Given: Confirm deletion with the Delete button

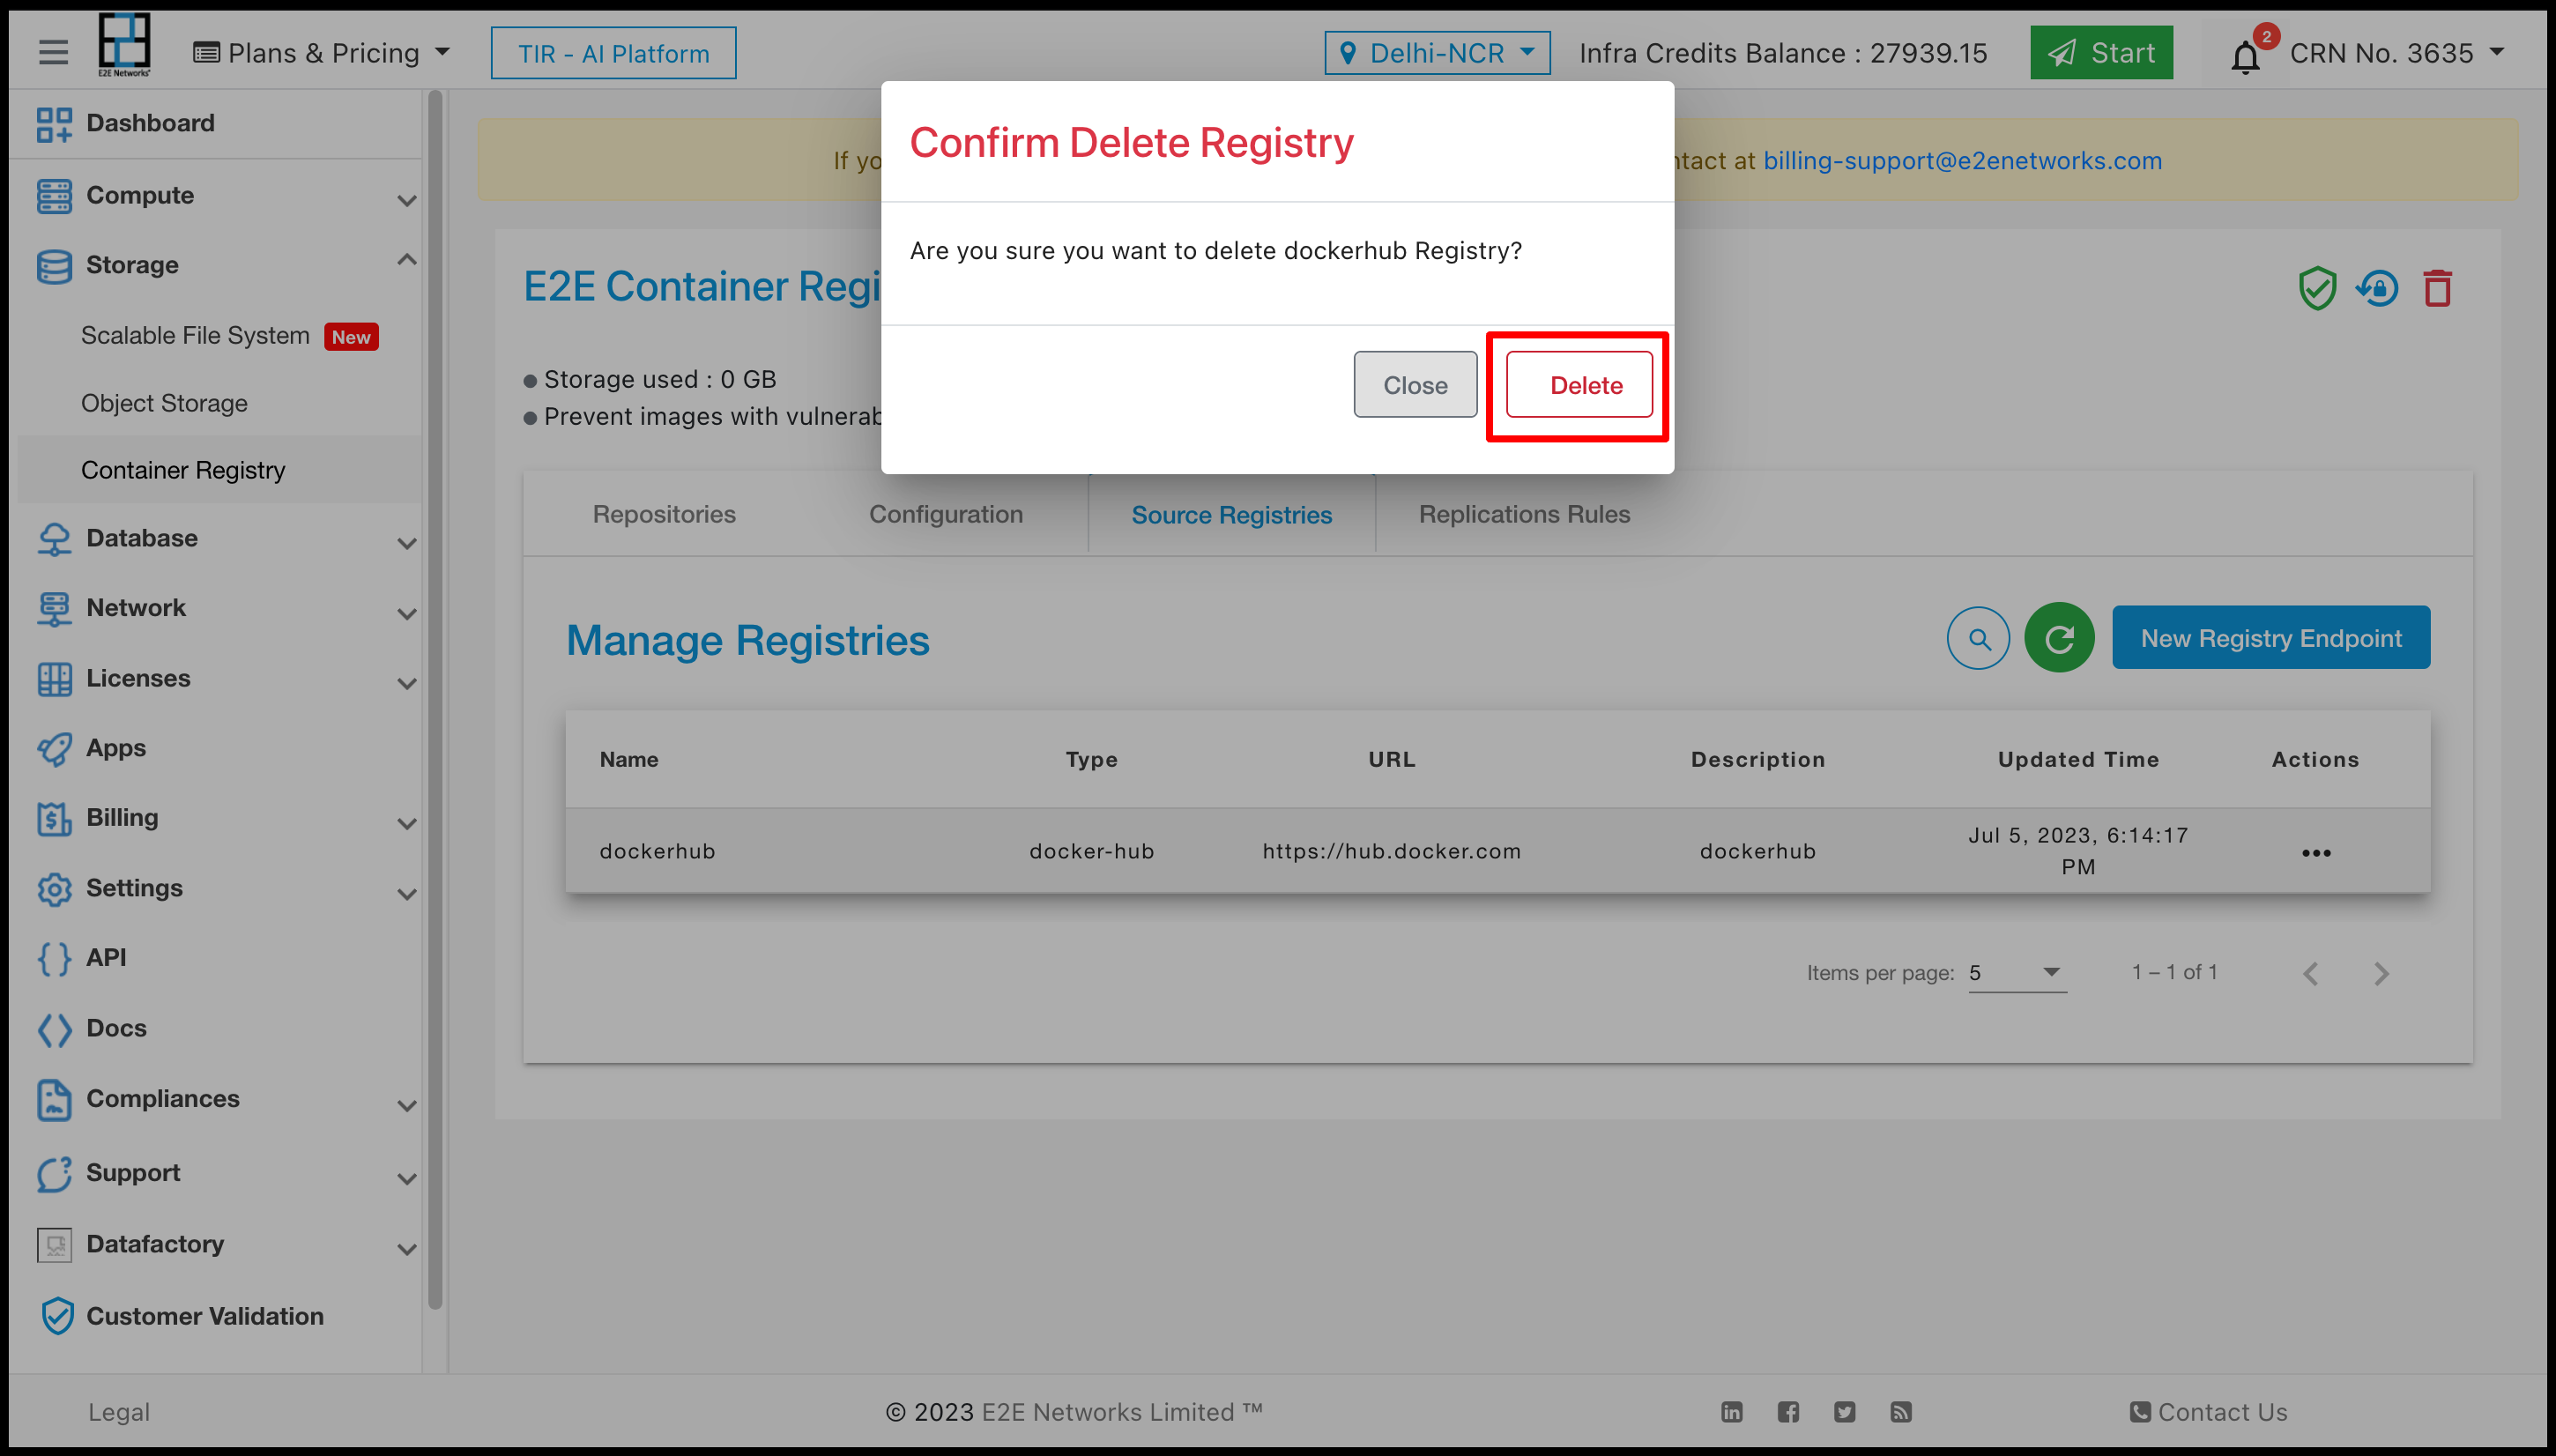Looking at the screenshot, I should [1579, 385].
